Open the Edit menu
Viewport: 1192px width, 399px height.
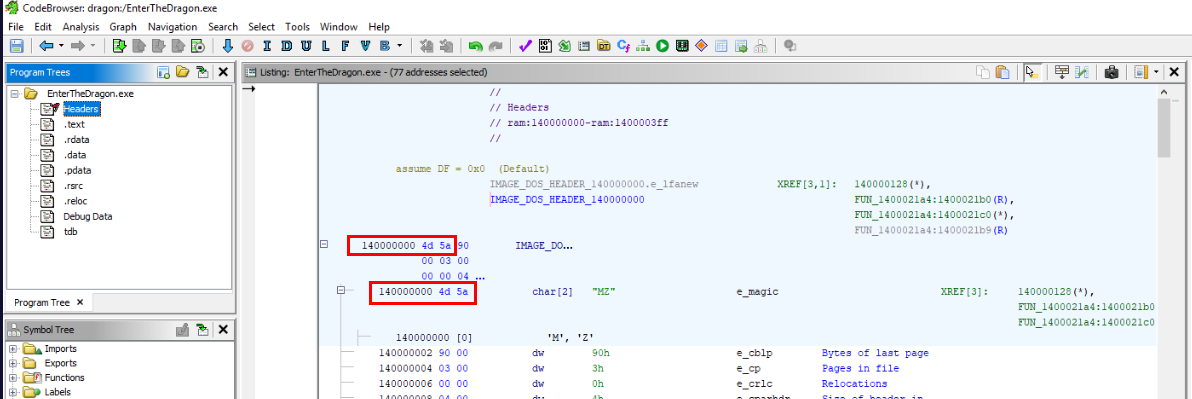43,27
